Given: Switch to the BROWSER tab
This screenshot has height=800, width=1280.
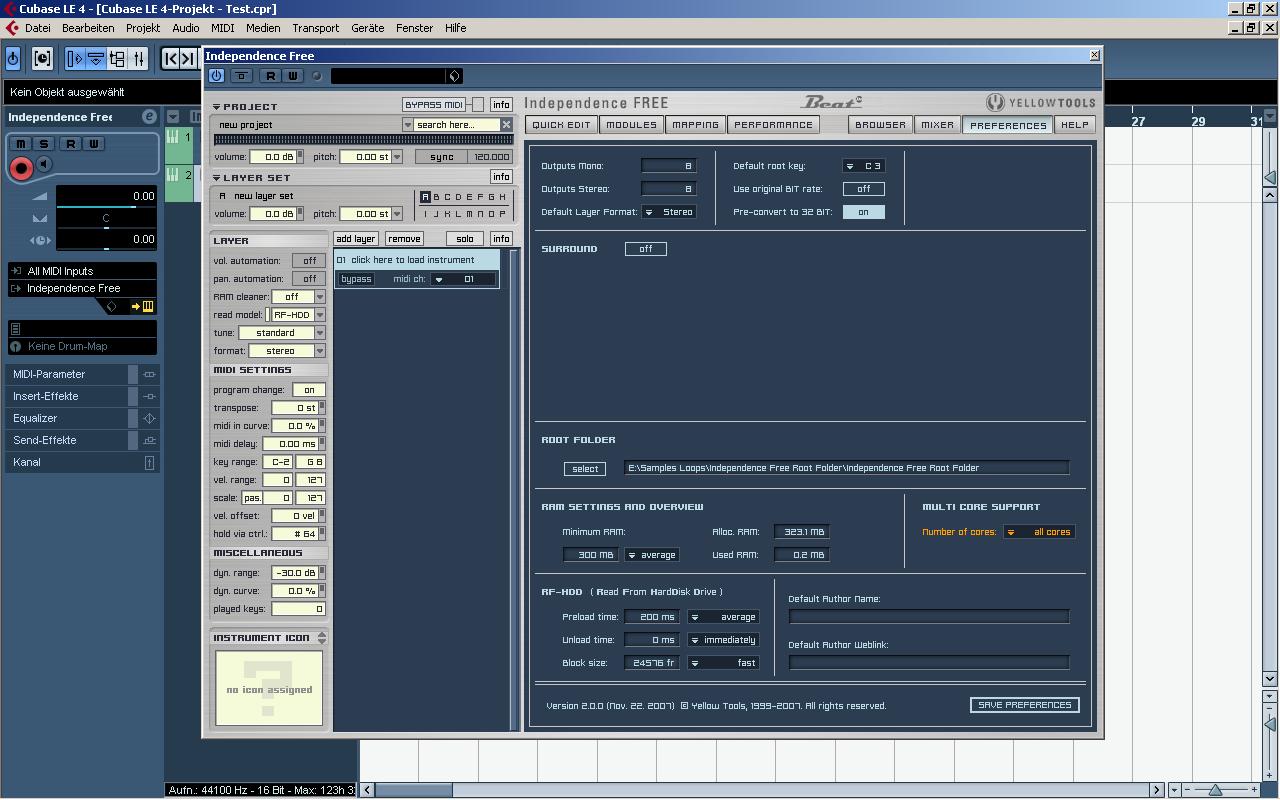Looking at the screenshot, I should pos(881,125).
